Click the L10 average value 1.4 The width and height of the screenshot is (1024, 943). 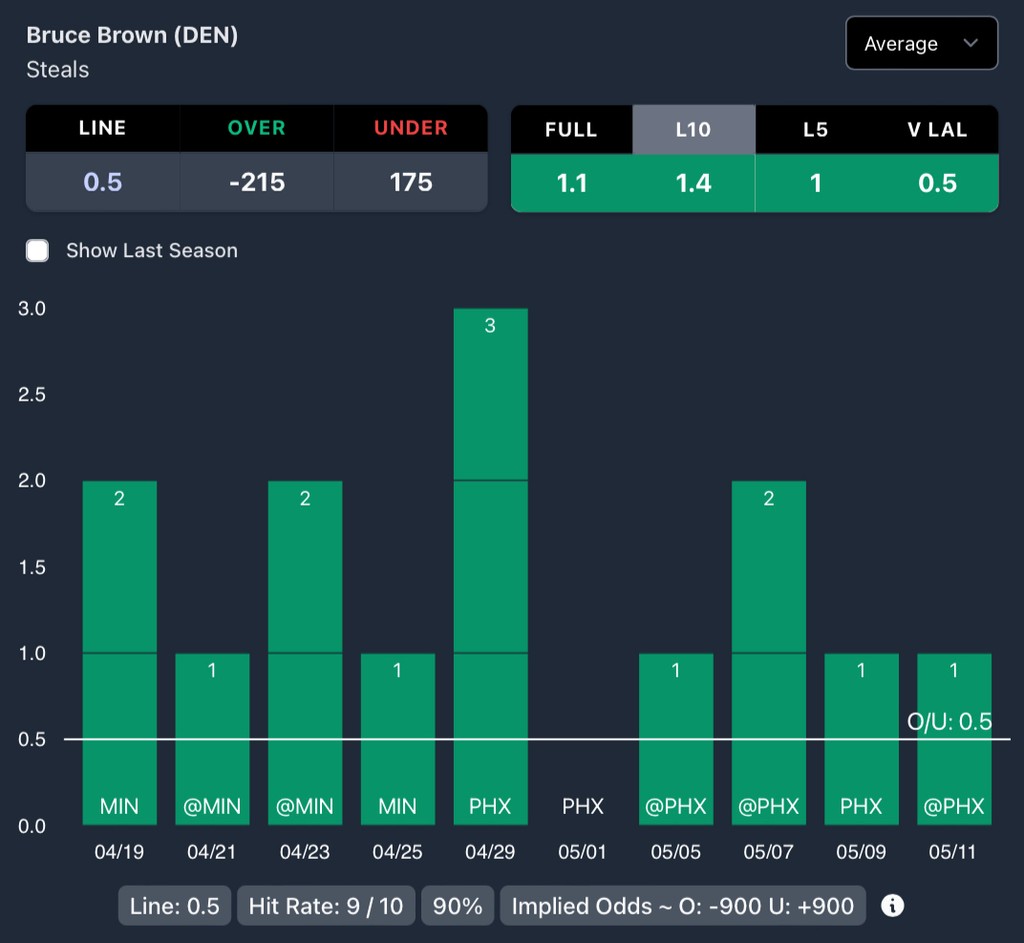[x=694, y=183]
